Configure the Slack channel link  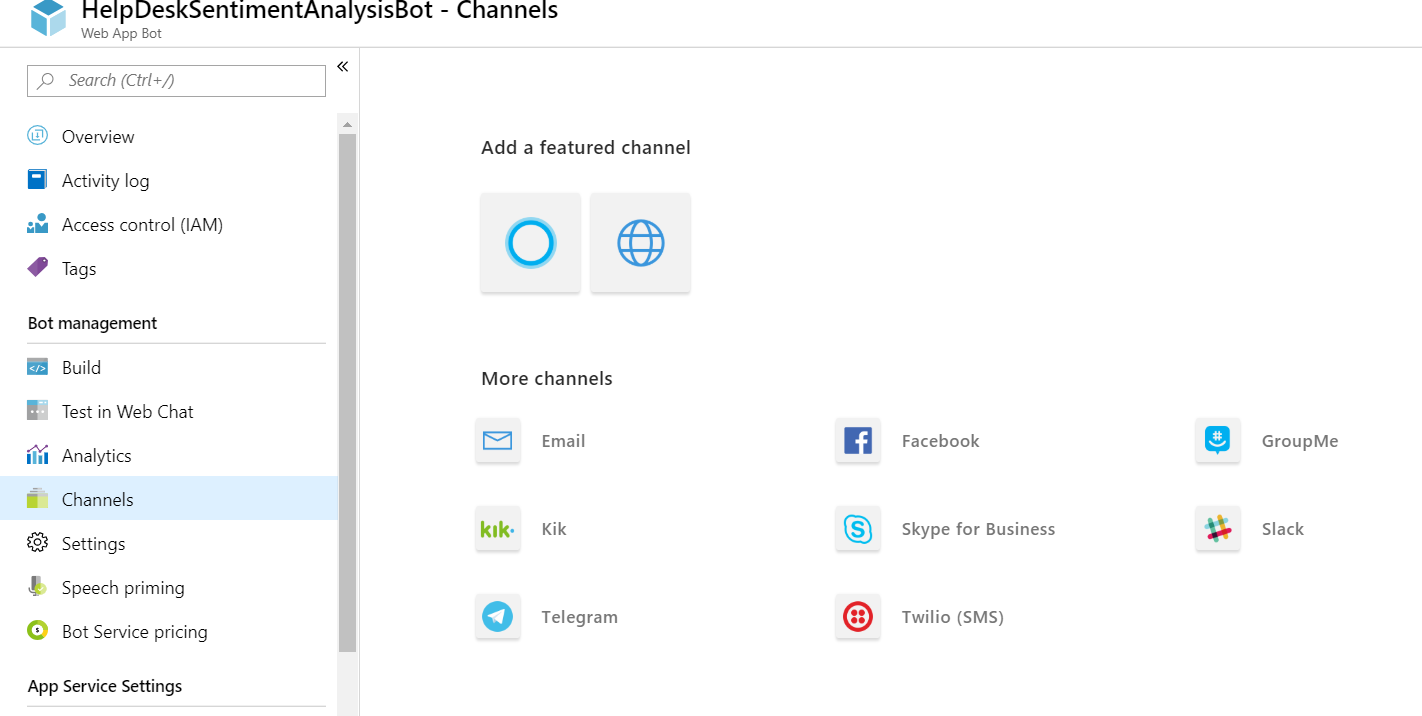(x=1282, y=529)
